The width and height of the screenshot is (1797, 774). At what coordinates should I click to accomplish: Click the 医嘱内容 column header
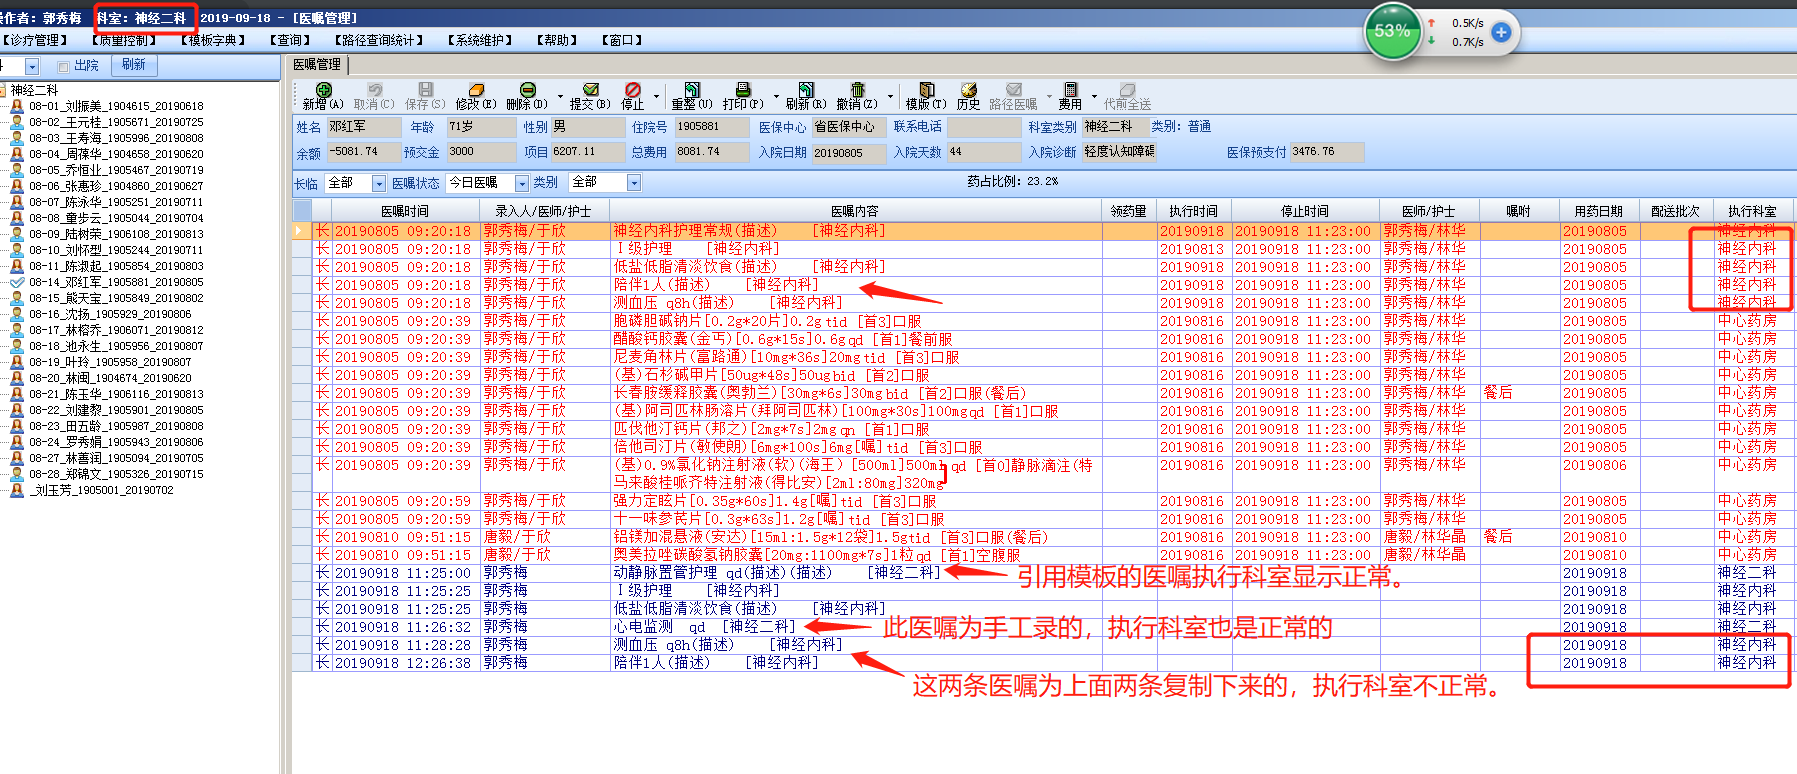pyautogui.click(x=854, y=211)
